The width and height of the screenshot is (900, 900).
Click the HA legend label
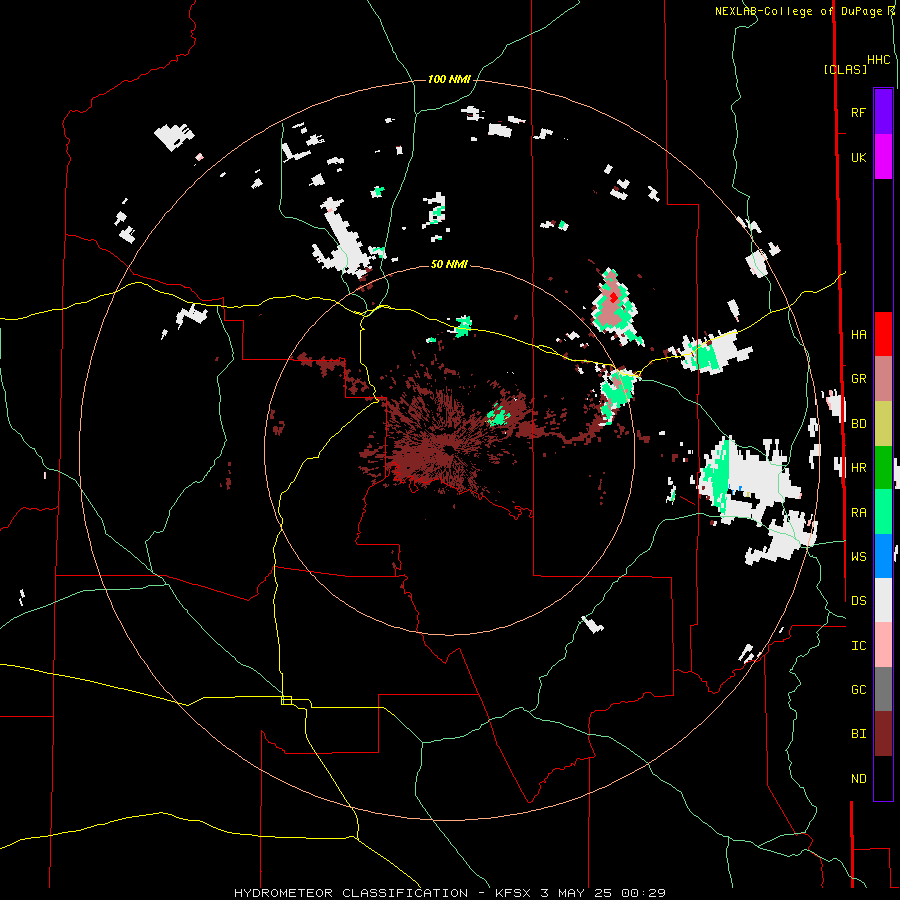pos(858,335)
